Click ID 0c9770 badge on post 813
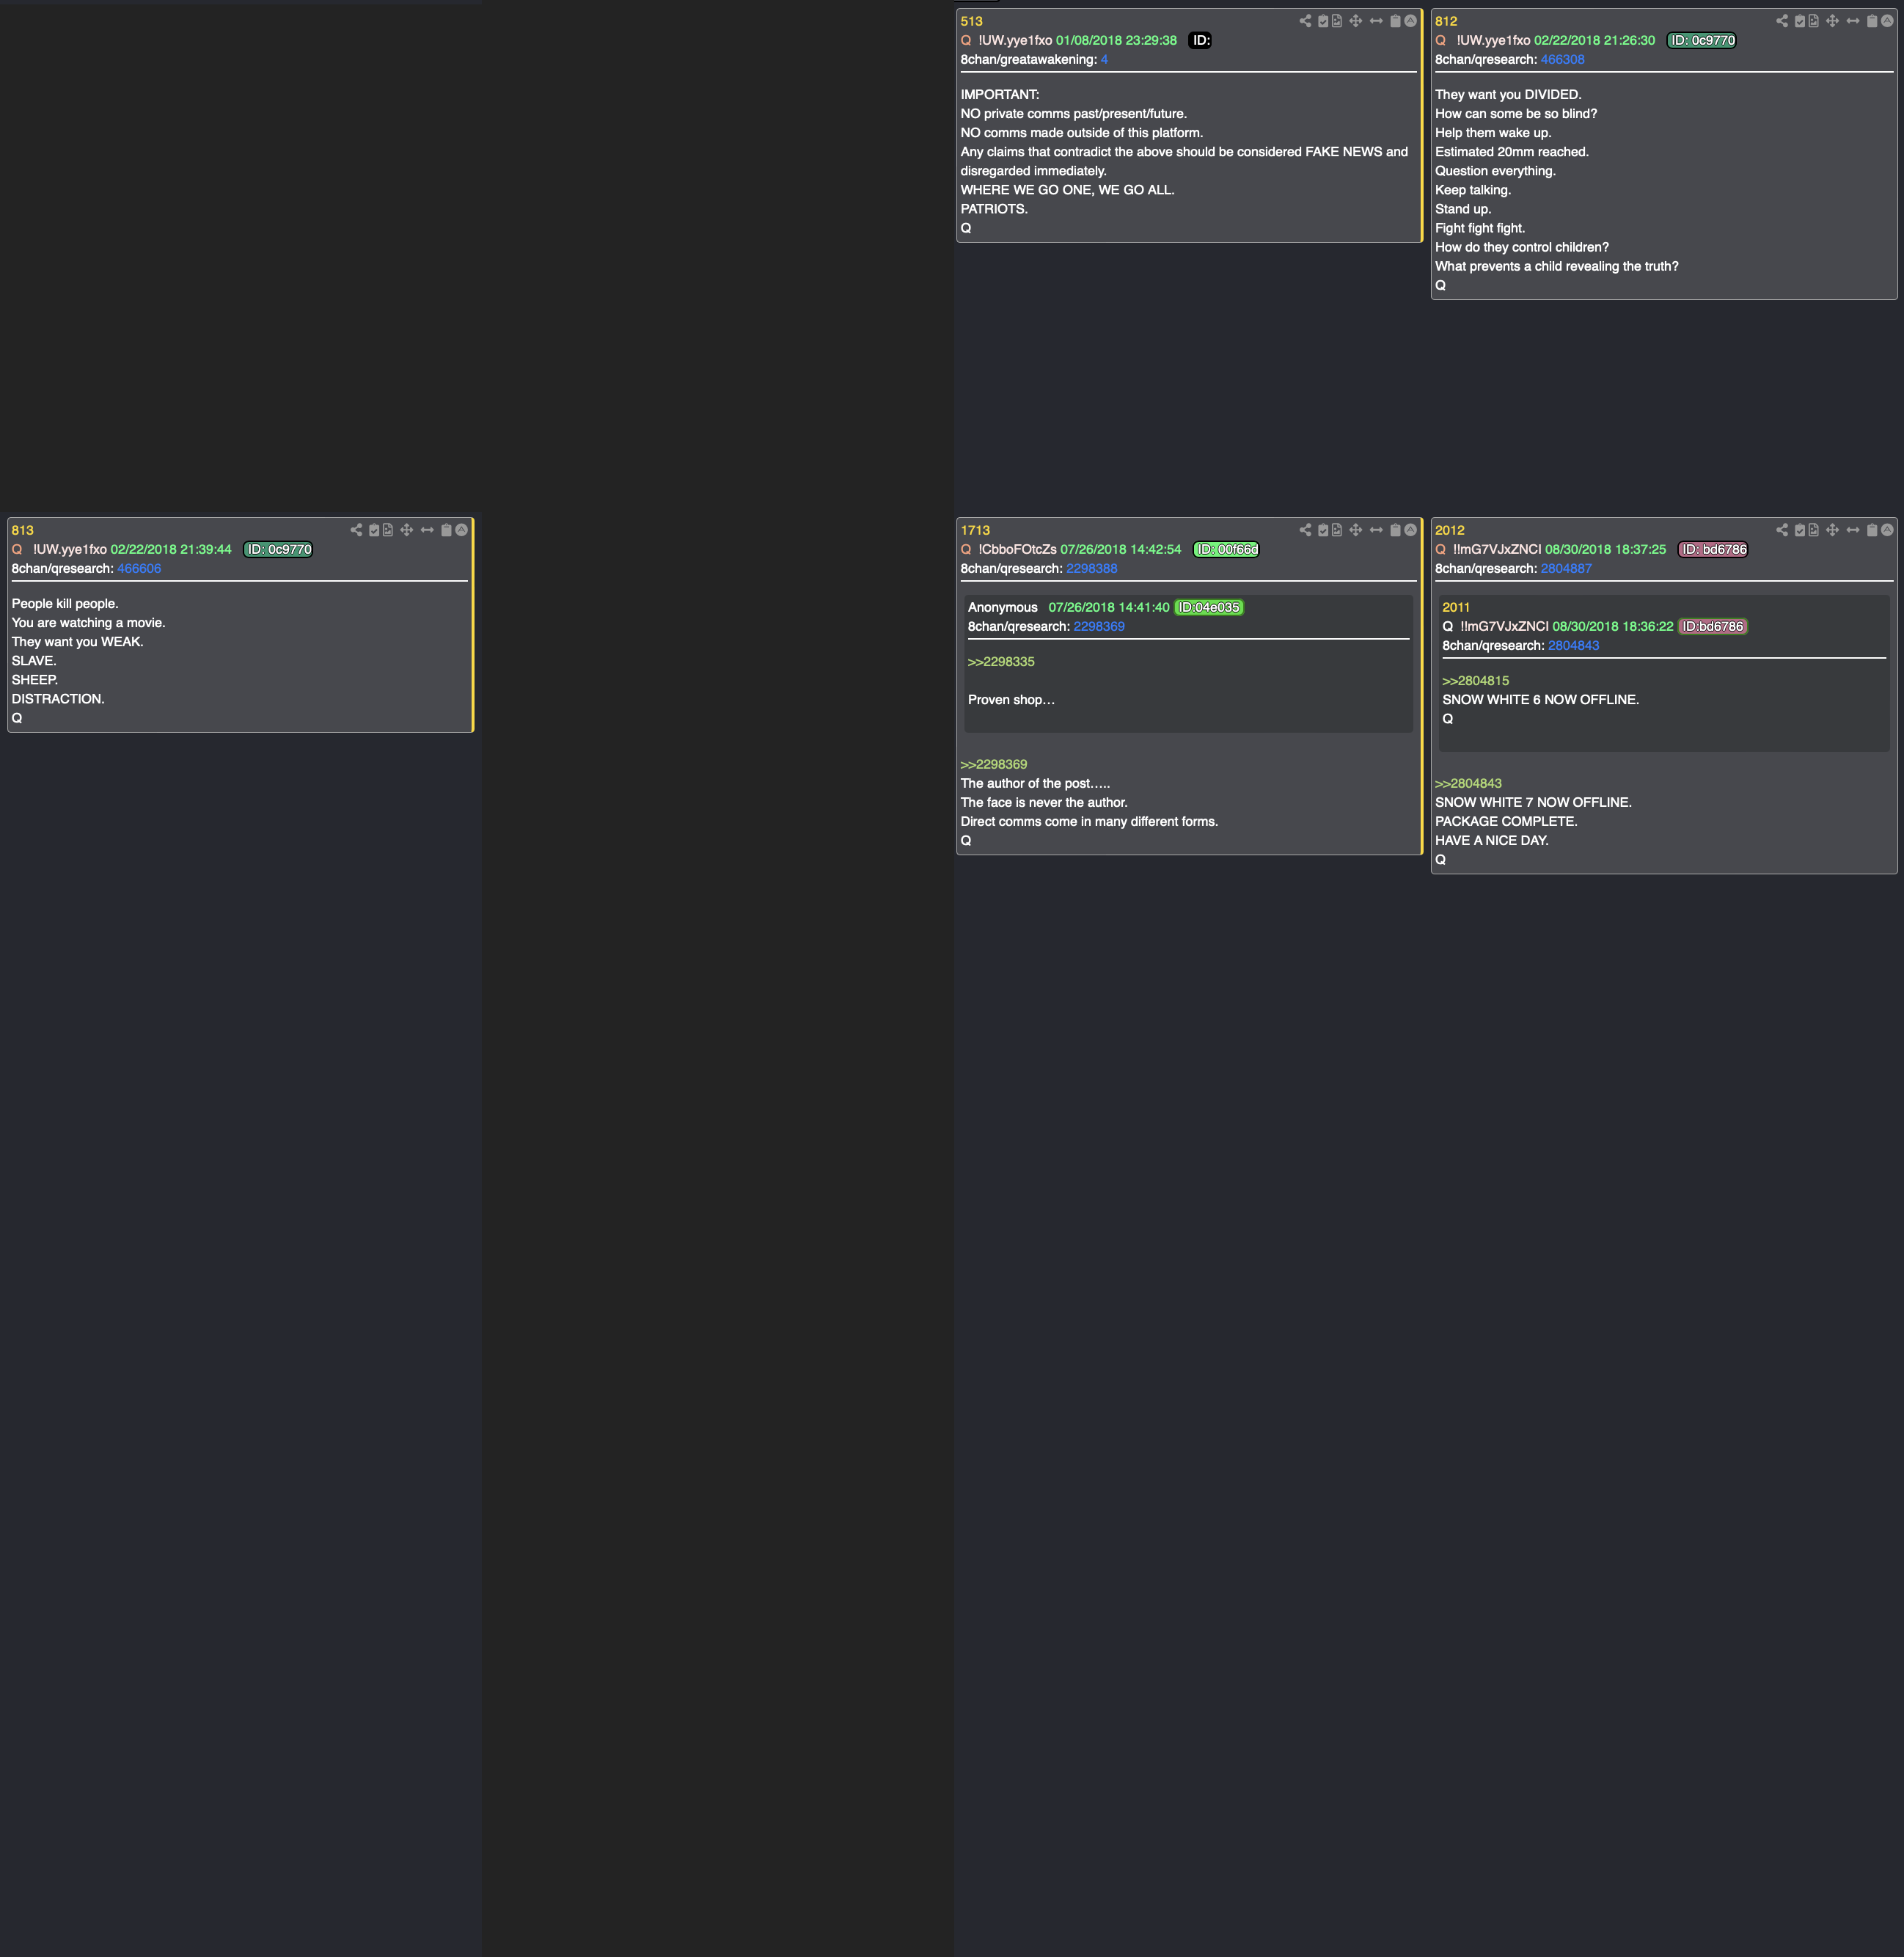Image resolution: width=1904 pixels, height=1957 pixels. coord(279,550)
